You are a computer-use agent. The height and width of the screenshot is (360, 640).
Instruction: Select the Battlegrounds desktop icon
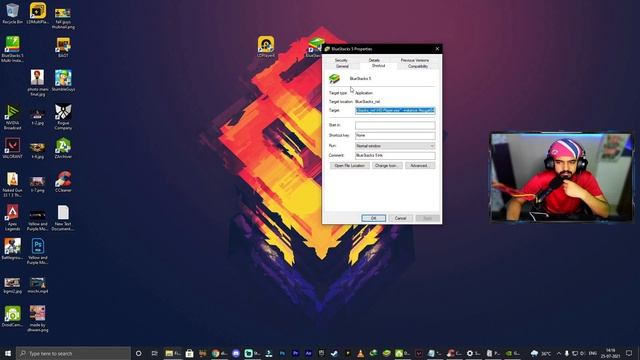12,249
